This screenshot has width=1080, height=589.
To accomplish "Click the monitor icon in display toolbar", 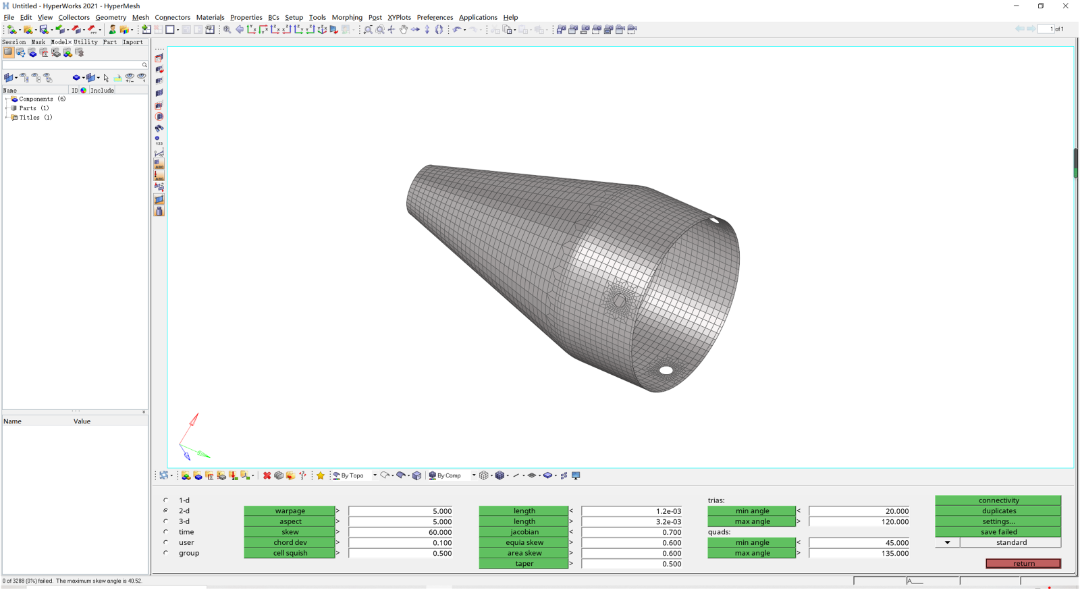I will pyautogui.click(x=577, y=475).
